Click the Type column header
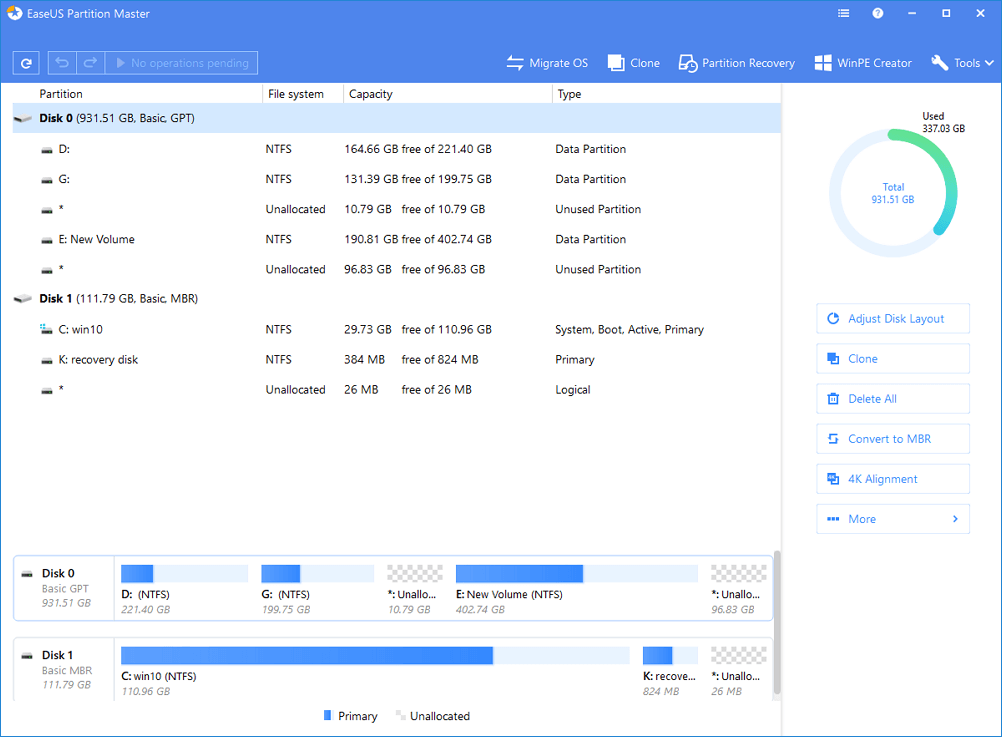Viewport: 1002px width, 737px height. 667,94
